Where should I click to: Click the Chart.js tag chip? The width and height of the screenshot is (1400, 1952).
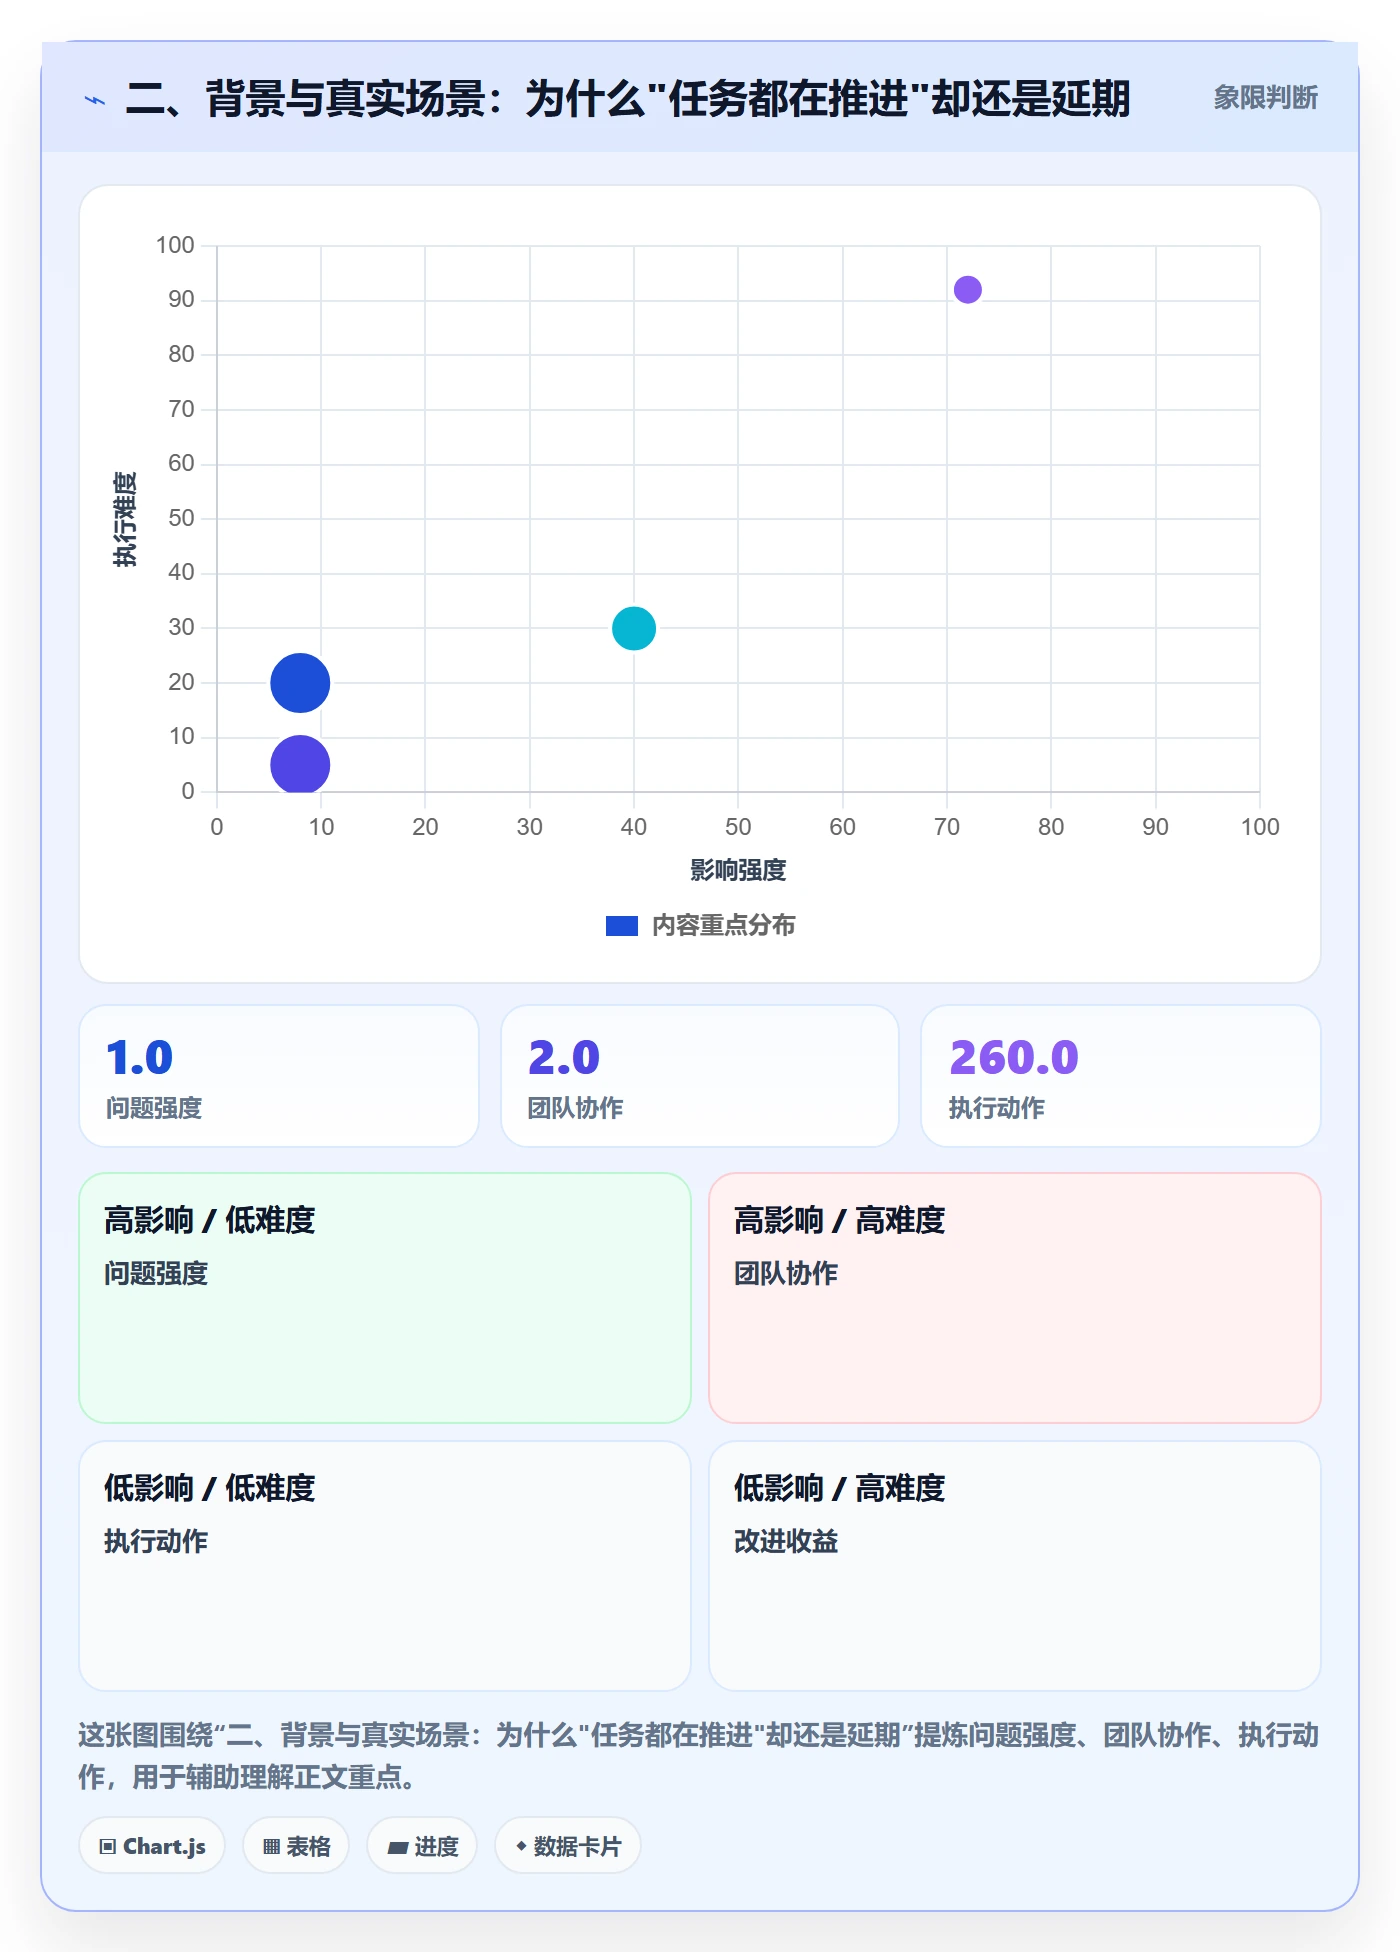point(152,1846)
